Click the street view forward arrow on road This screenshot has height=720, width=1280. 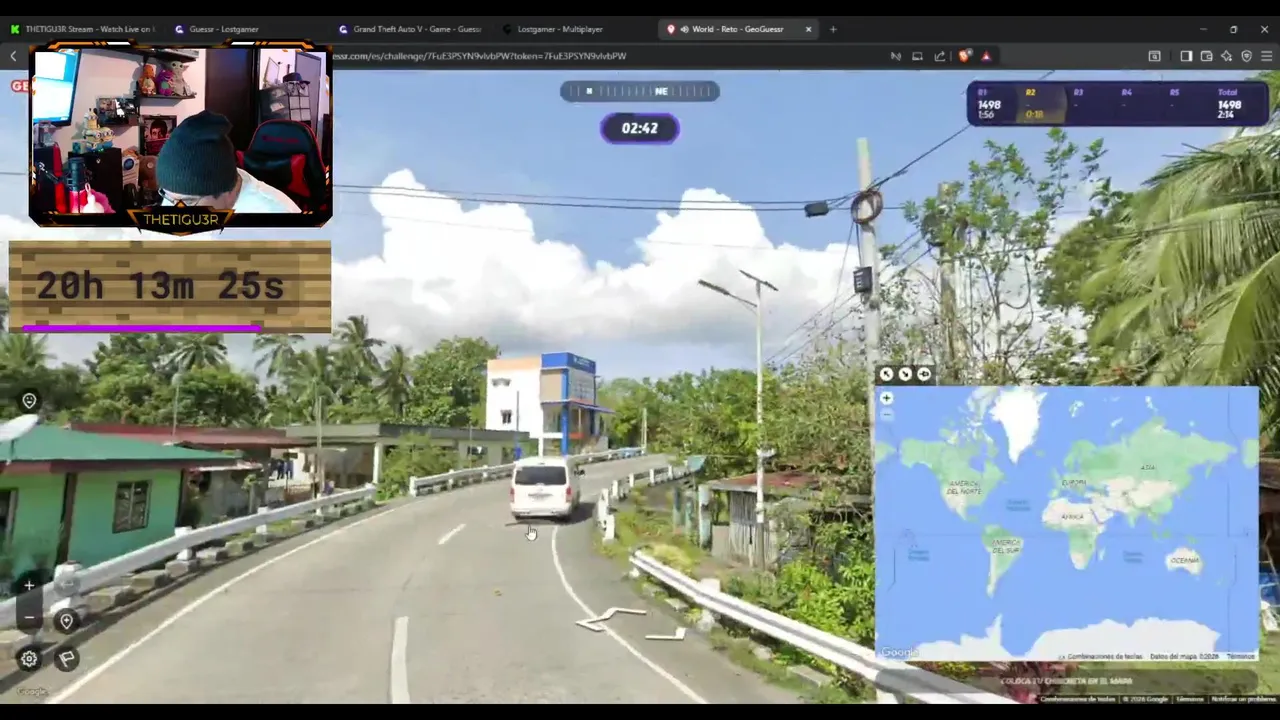click(612, 619)
